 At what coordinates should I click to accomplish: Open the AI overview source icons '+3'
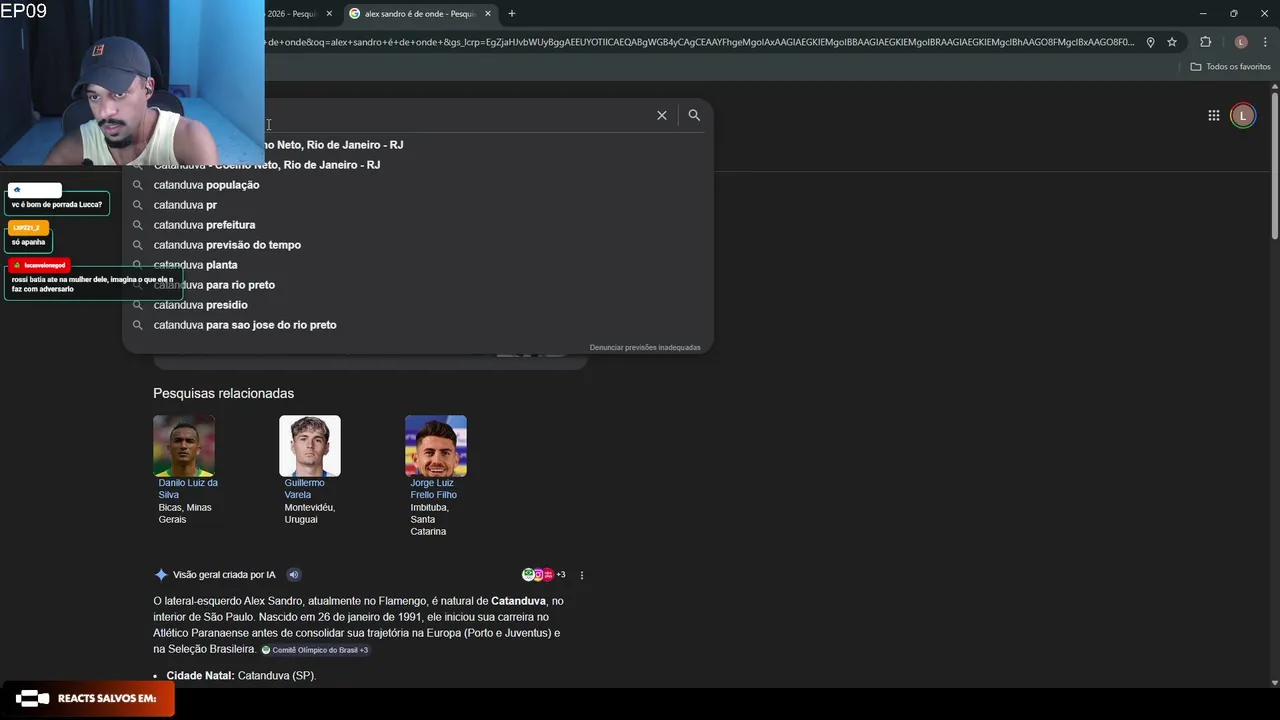(x=544, y=575)
